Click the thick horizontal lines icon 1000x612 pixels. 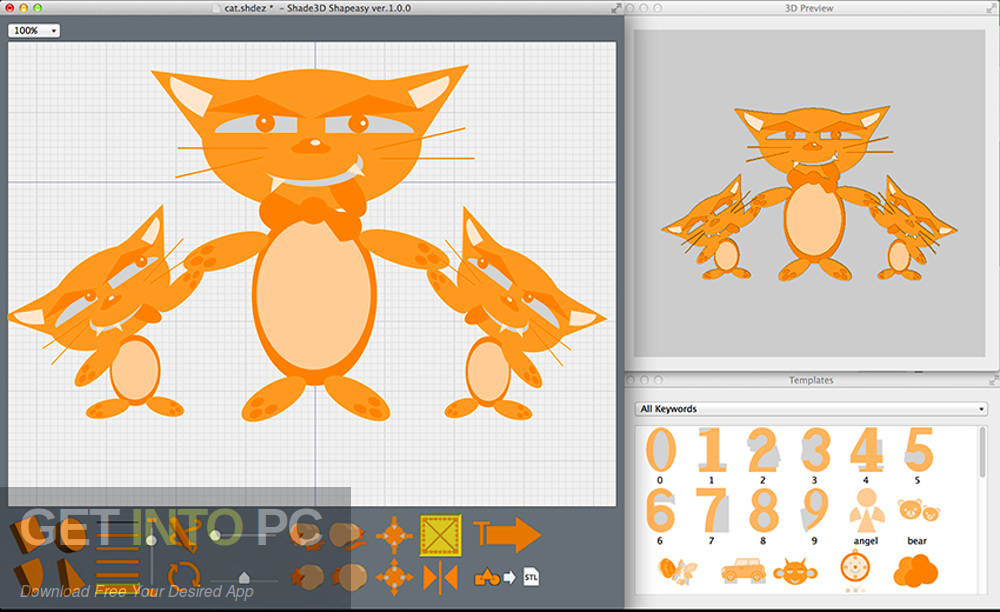(x=117, y=577)
